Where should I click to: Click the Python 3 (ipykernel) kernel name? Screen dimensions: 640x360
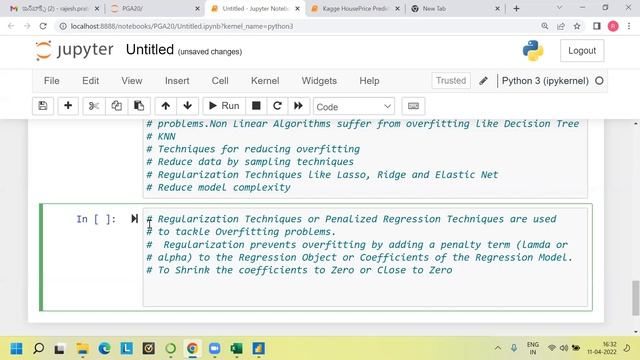(545, 81)
